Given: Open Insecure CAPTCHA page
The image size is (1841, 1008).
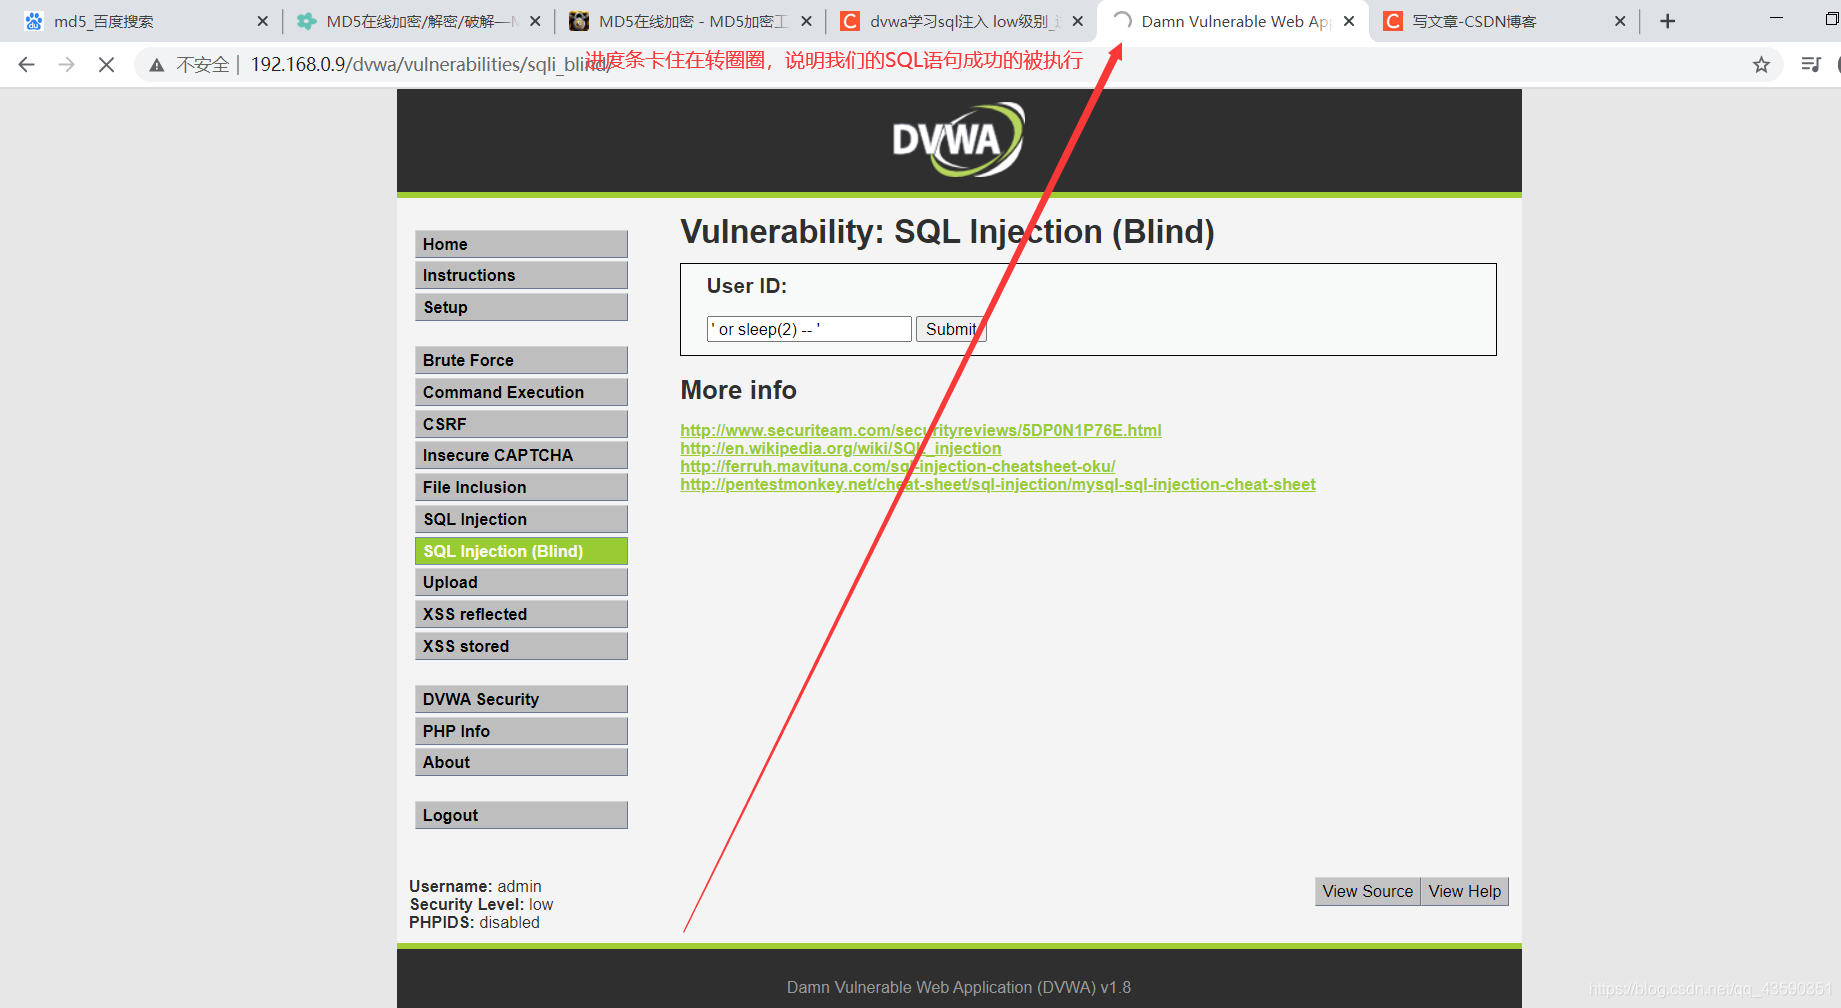Looking at the screenshot, I should 521,455.
